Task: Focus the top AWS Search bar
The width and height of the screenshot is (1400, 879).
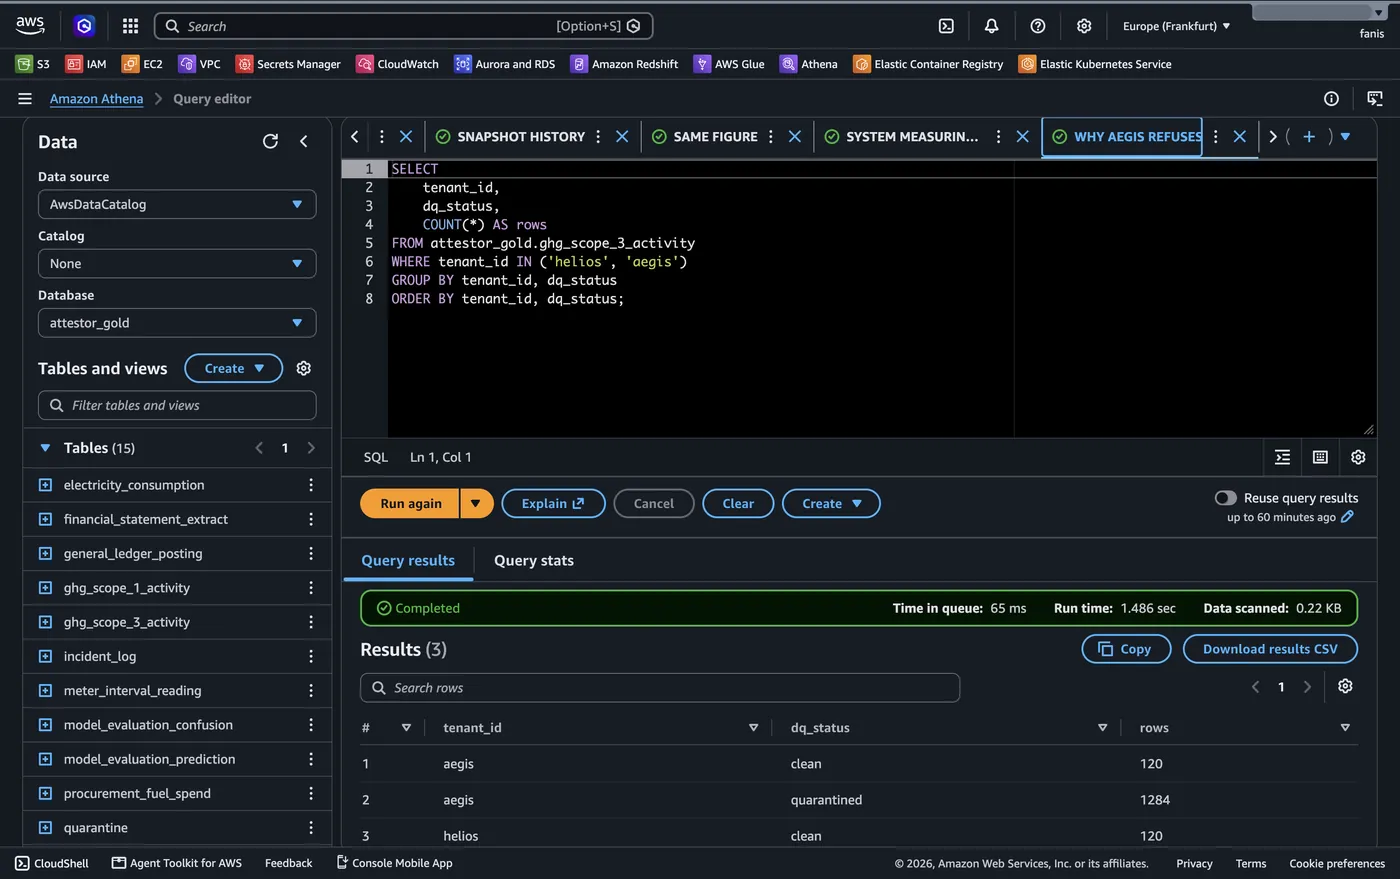Action: point(404,26)
